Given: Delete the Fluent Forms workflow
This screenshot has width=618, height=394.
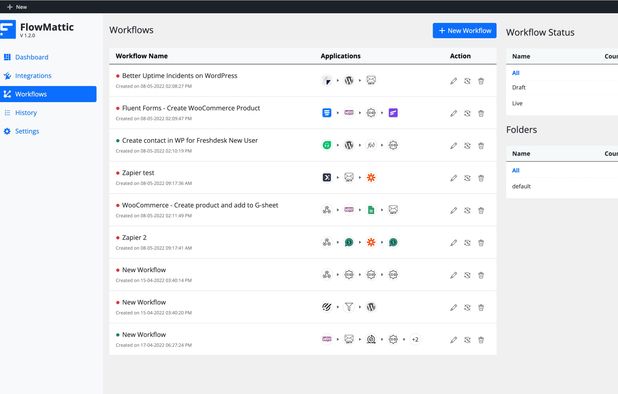Looking at the screenshot, I should [481, 113].
